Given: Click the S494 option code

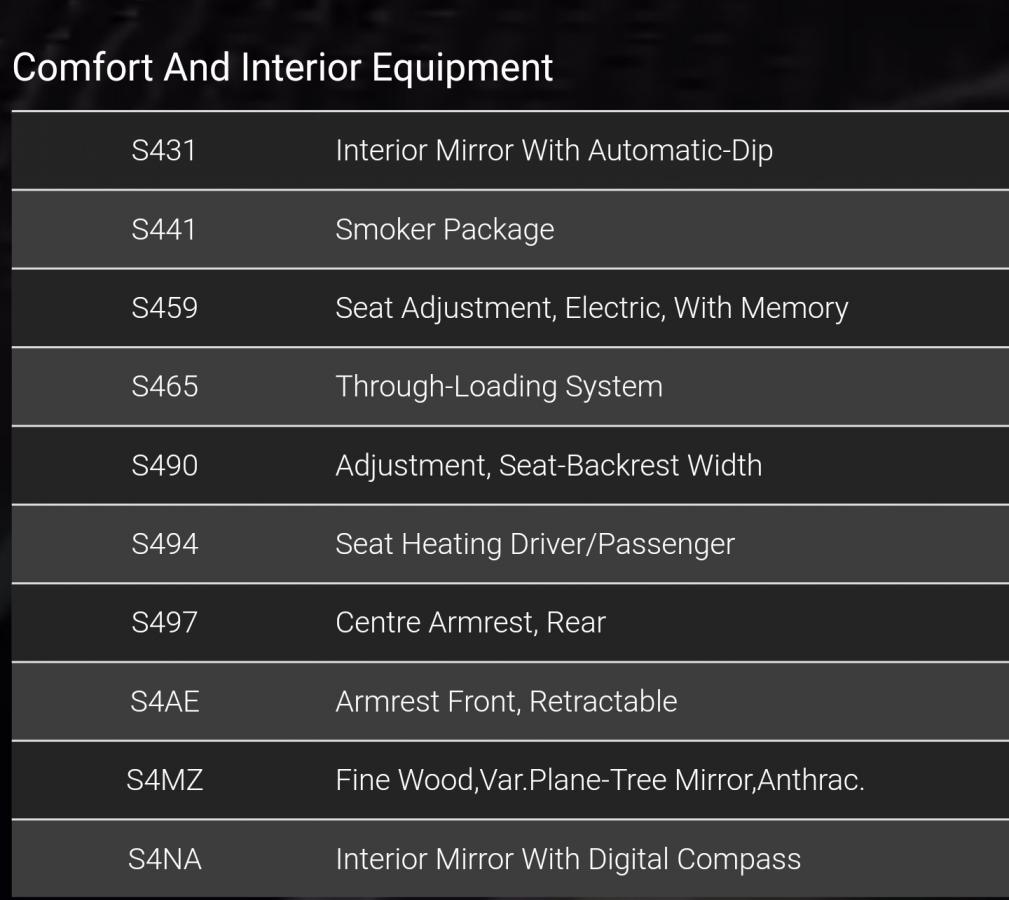Looking at the screenshot, I should click(164, 544).
